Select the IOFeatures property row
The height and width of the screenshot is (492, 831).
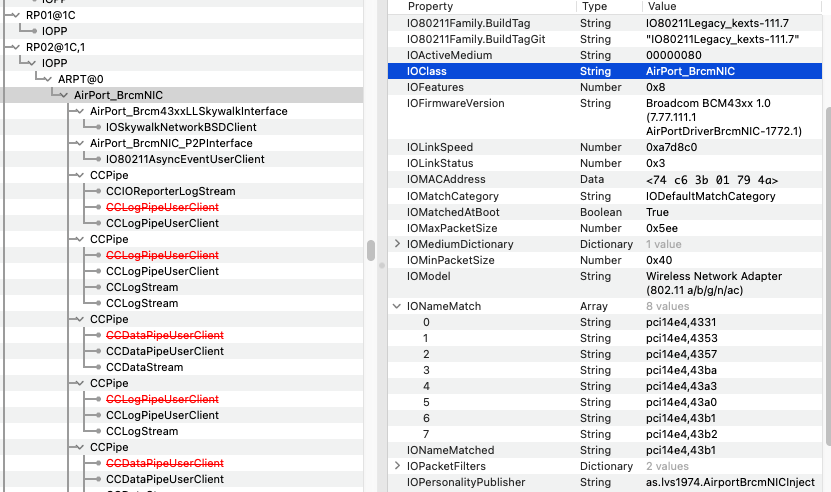605,87
